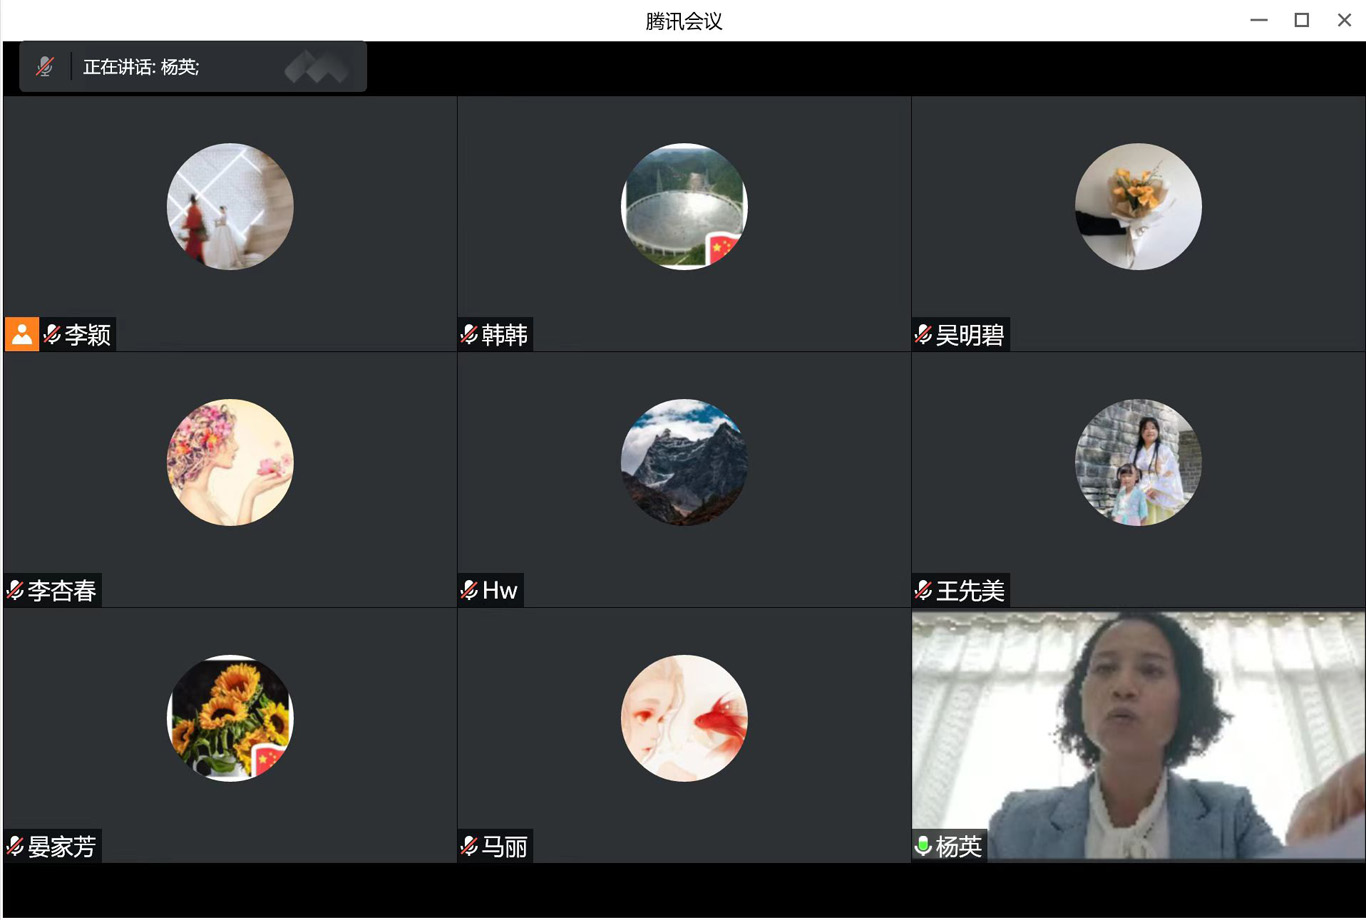Click the muted mic icon next to 马丽
The height and width of the screenshot is (920, 1366).
click(469, 846)
